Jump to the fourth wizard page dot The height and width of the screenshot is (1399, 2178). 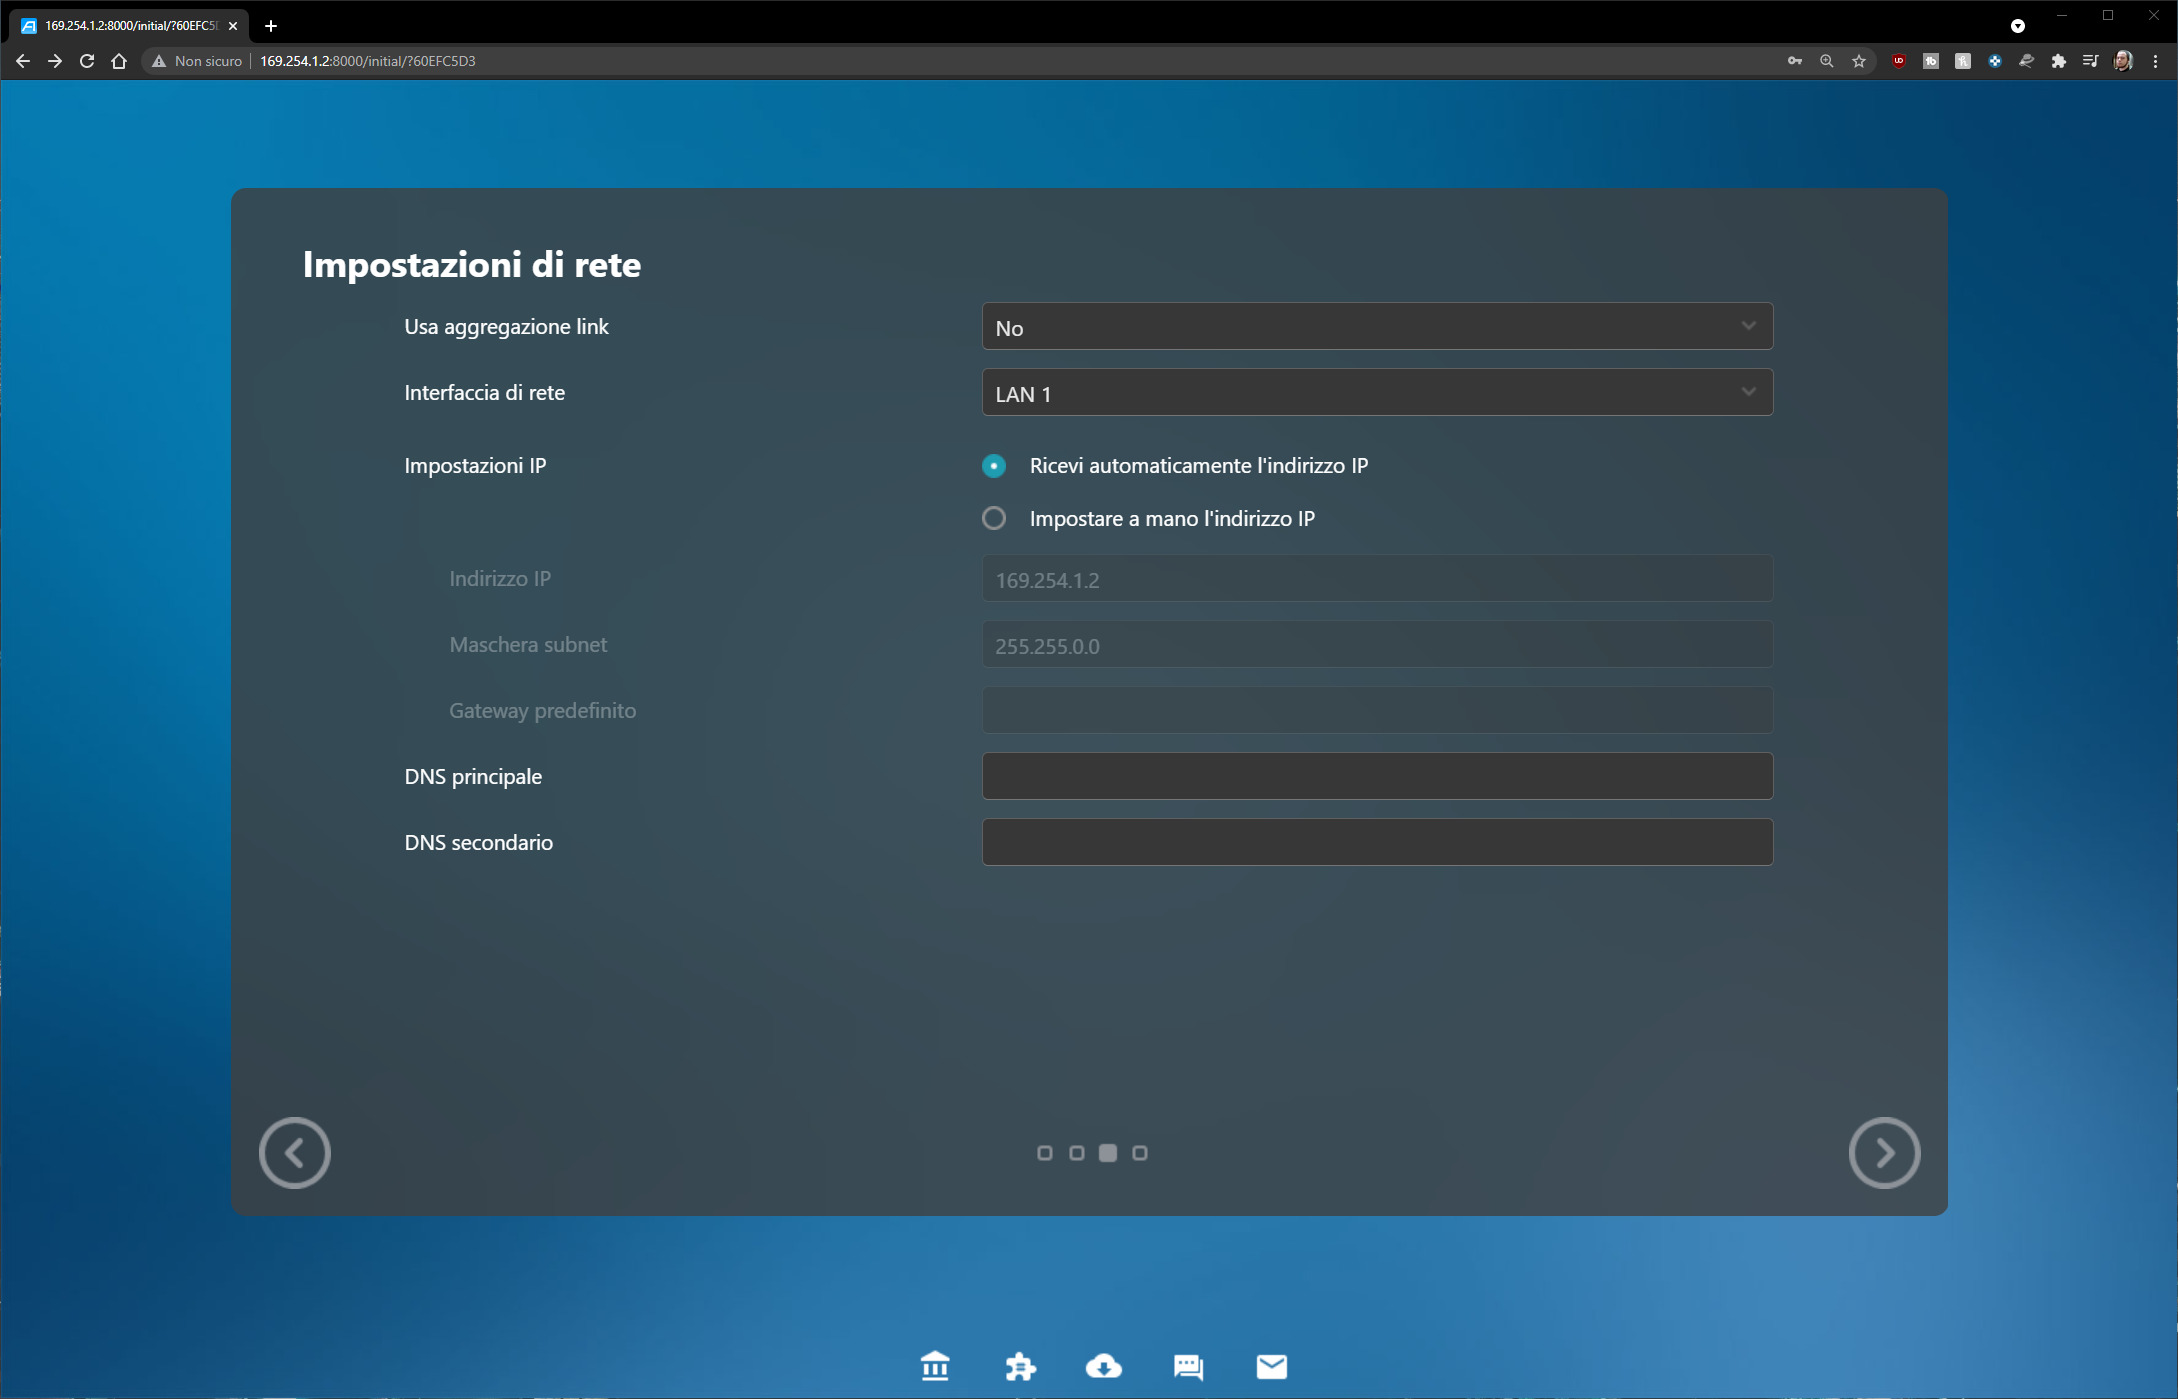pyautogui.click(x=1140, y=1153)
